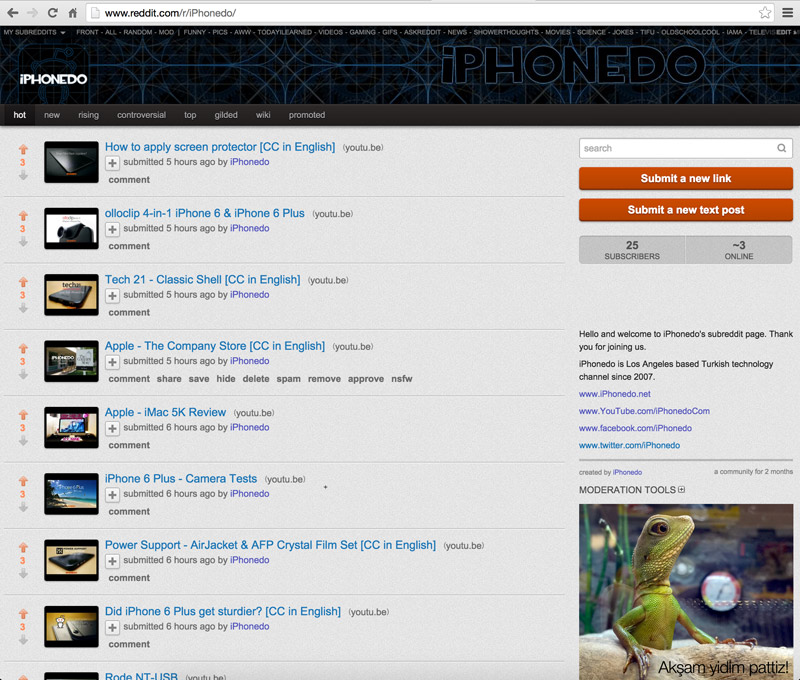Expand video for 'Apple - The Company Store'
This screenshot has height=680, width=800.
click(112, 362)
